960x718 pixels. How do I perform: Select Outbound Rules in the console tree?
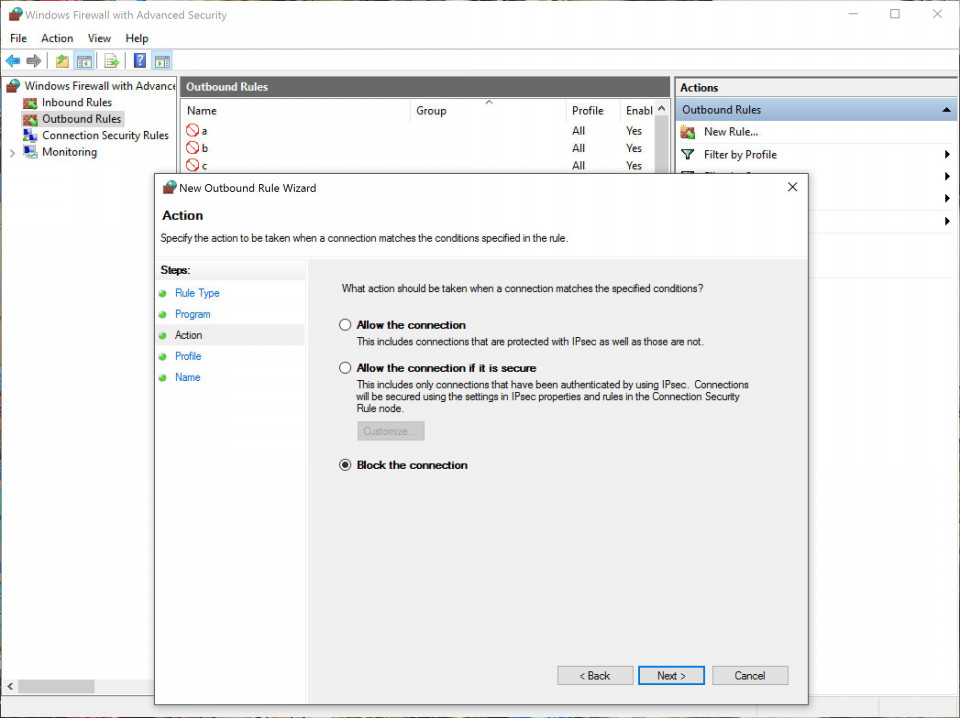point(81,119)
